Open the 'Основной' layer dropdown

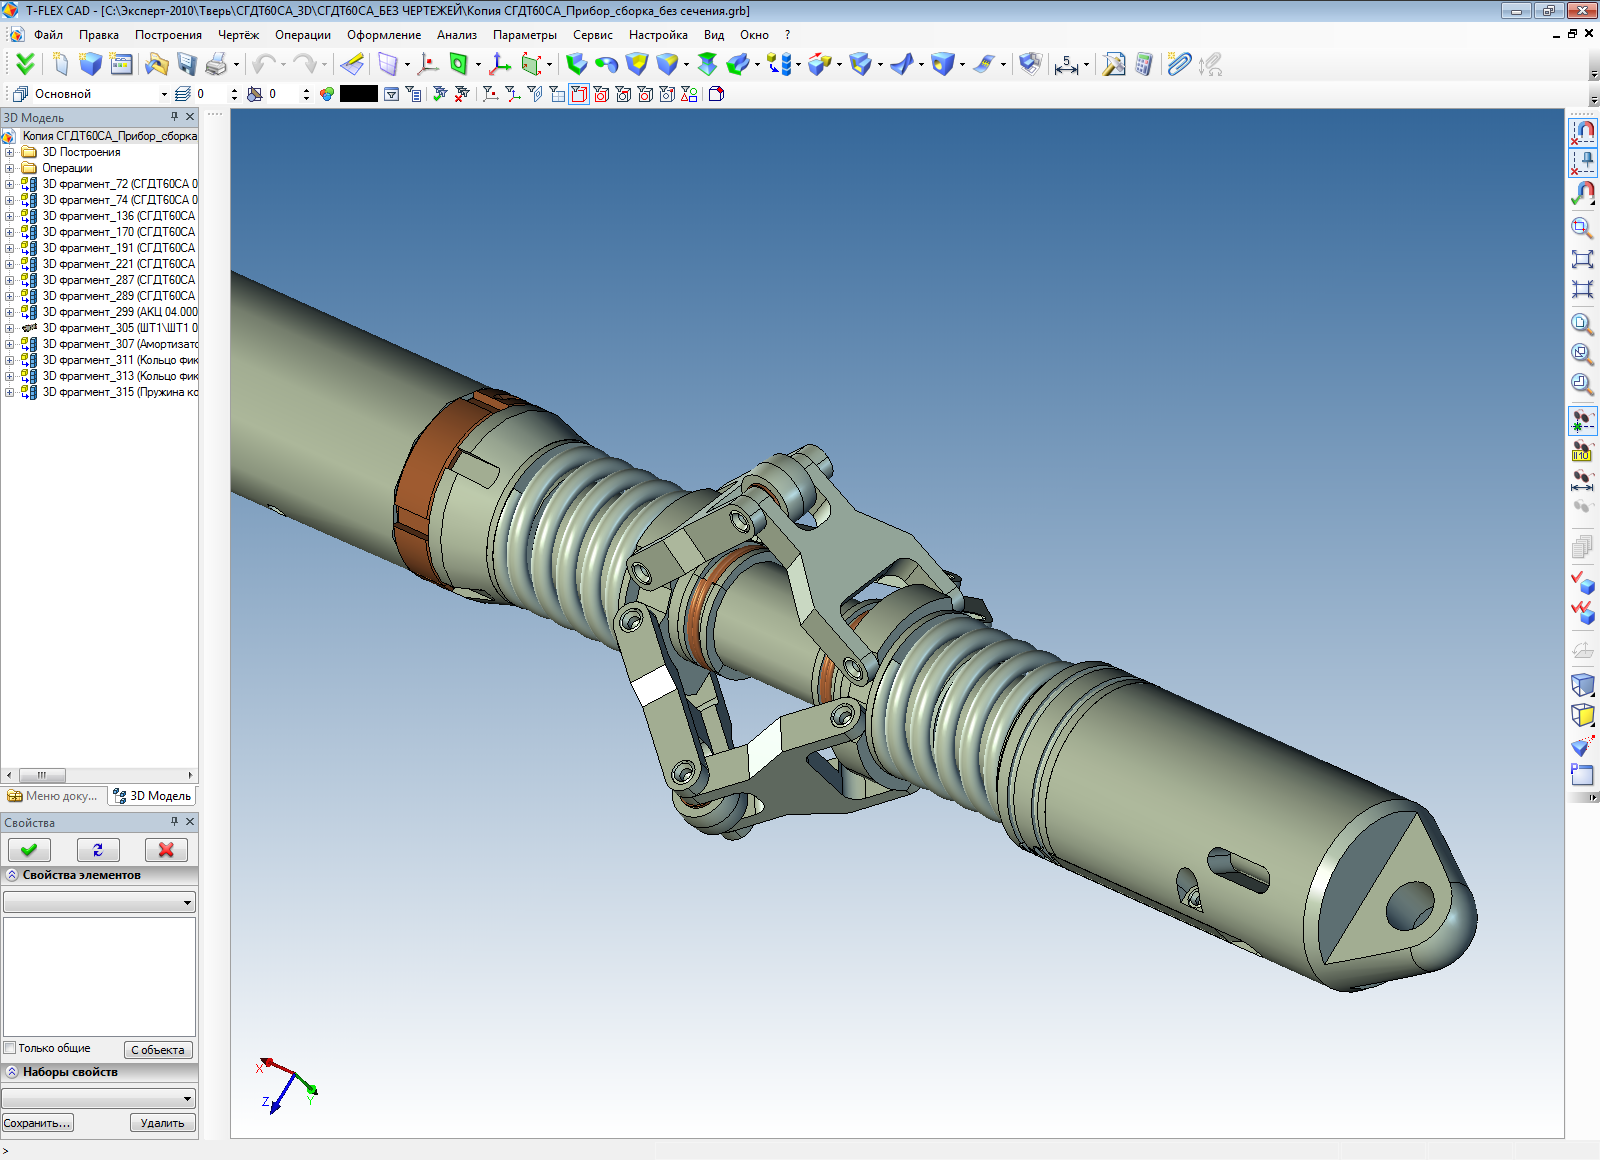point(164,94)
